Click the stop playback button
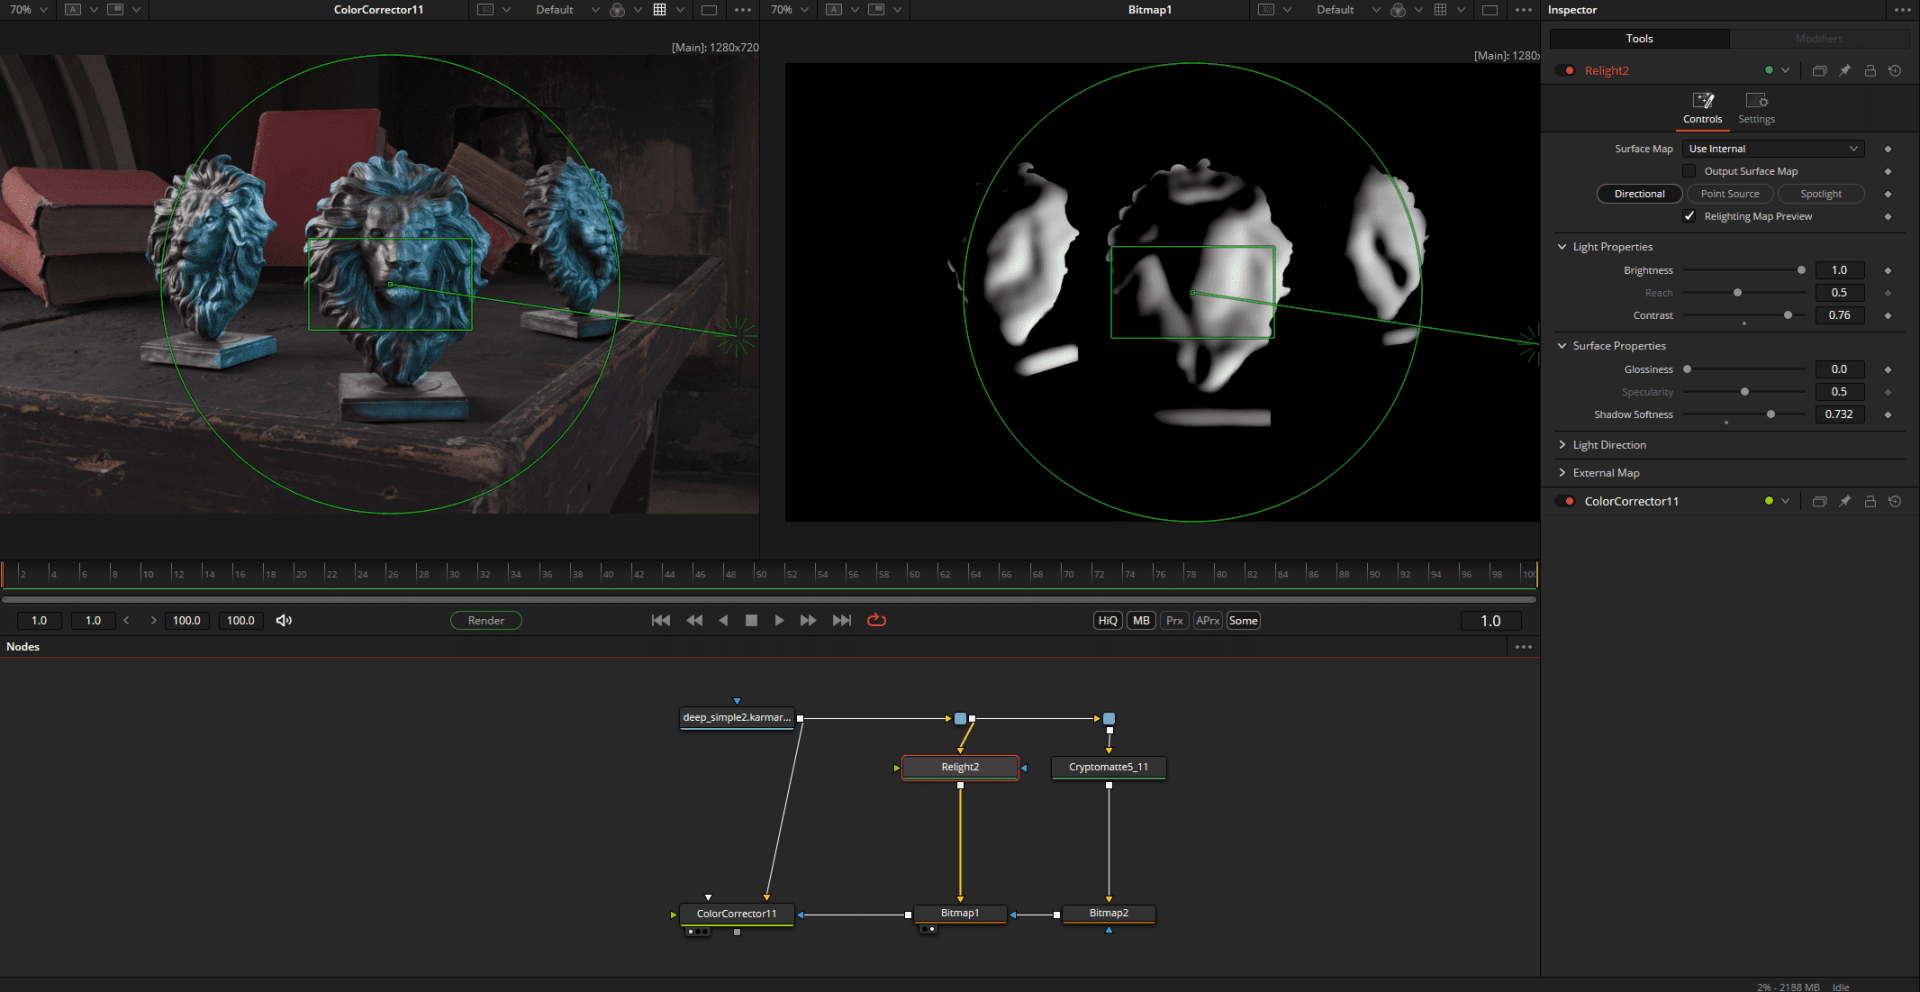This screenshot has height=992, width=1920. [751, 620]
